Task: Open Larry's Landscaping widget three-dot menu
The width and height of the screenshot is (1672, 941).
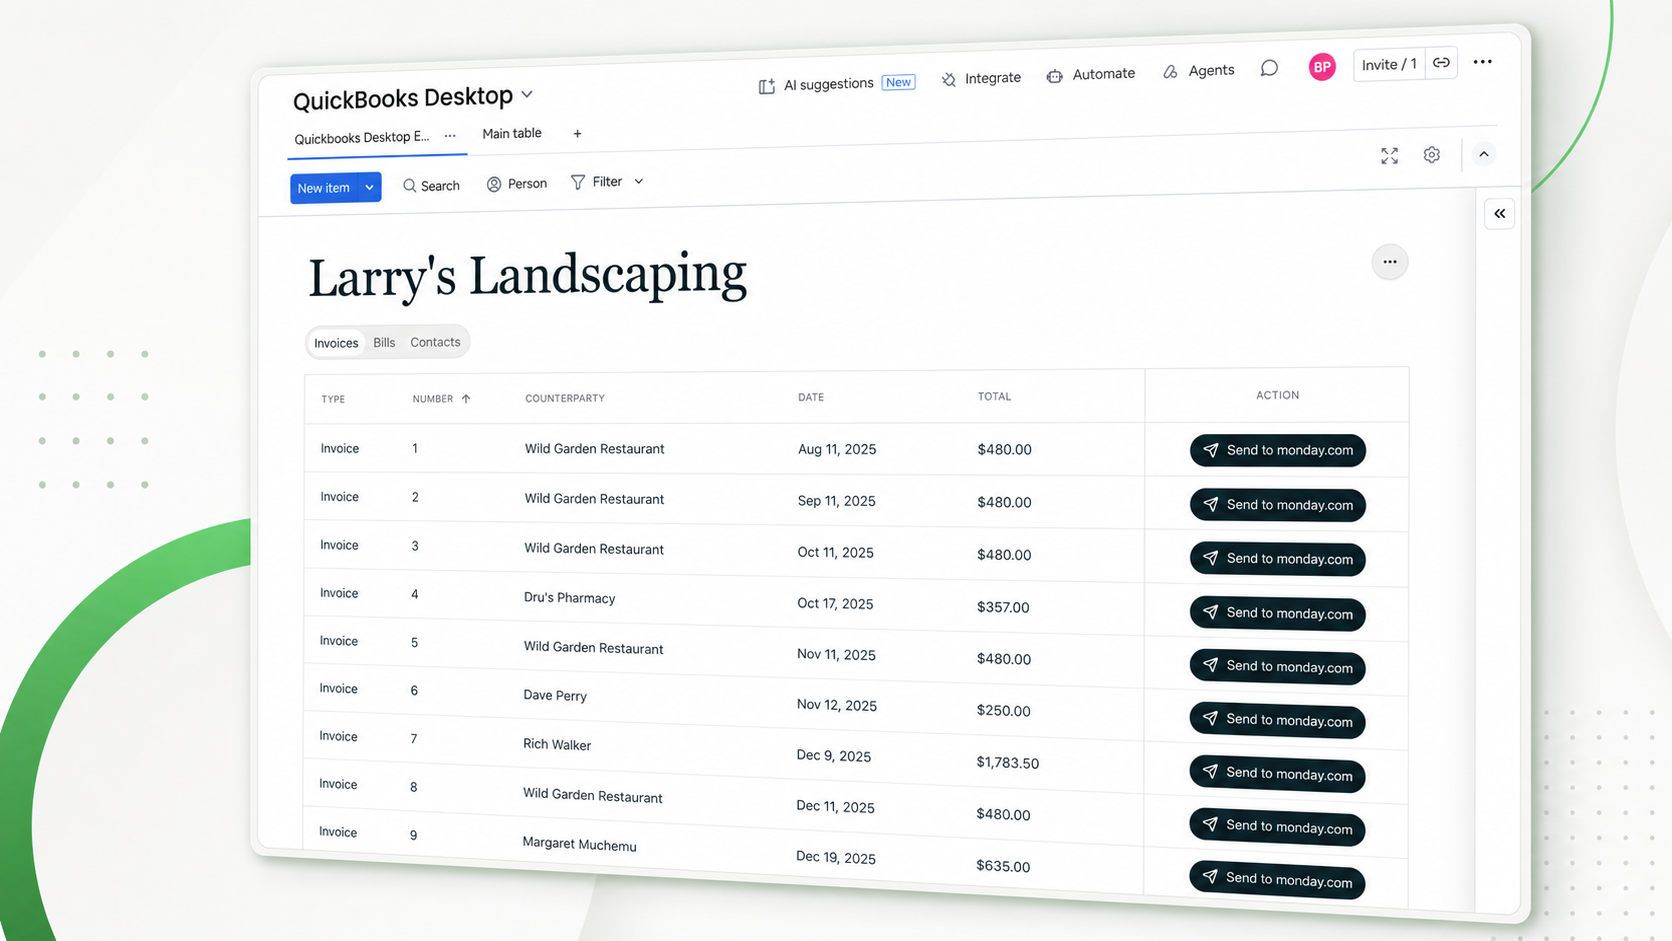Action: 1390,262
